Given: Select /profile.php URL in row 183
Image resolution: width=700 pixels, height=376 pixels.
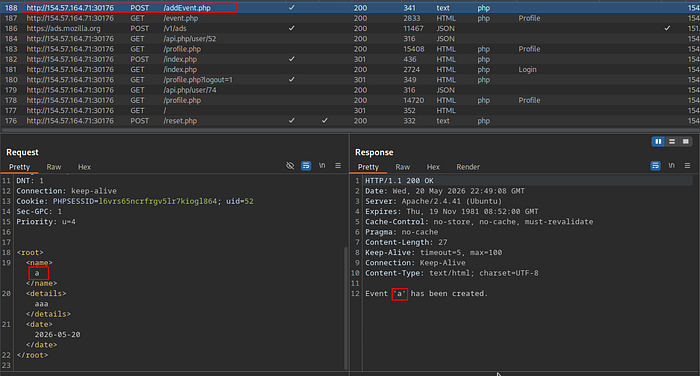Looking at the screenshot, I should pyautogui.click(x=182, y=49).
